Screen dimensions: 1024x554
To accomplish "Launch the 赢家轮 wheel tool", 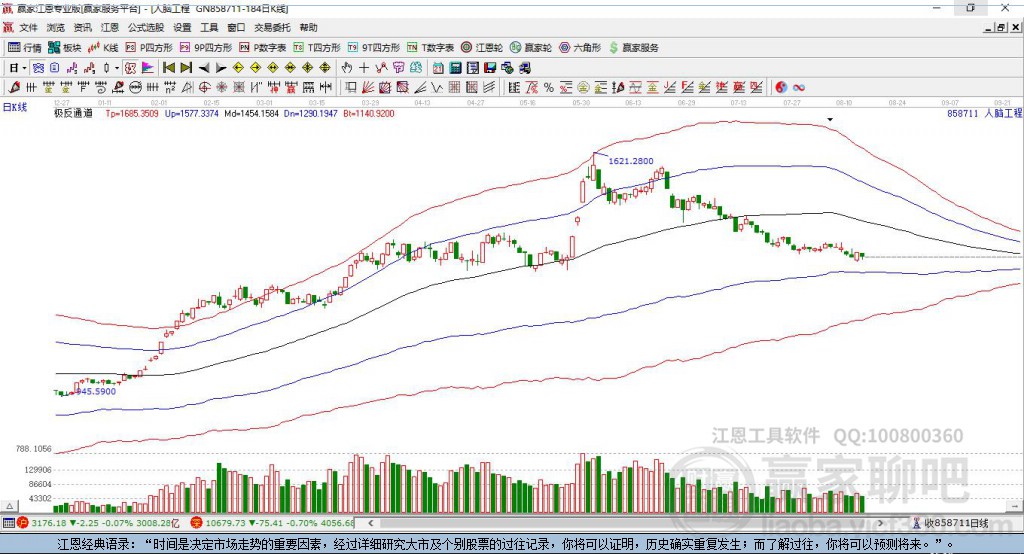I will pos(531,48).
